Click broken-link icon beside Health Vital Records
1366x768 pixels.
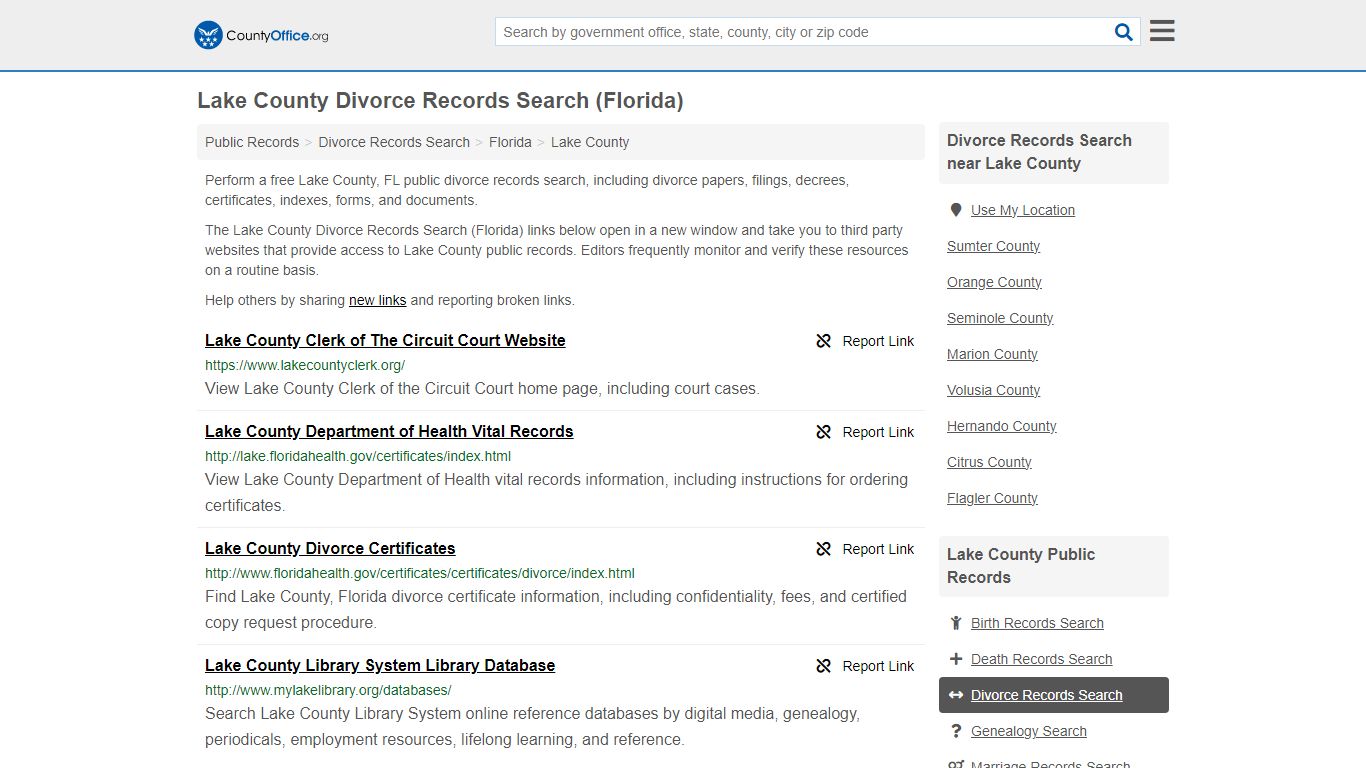(824, 432)
